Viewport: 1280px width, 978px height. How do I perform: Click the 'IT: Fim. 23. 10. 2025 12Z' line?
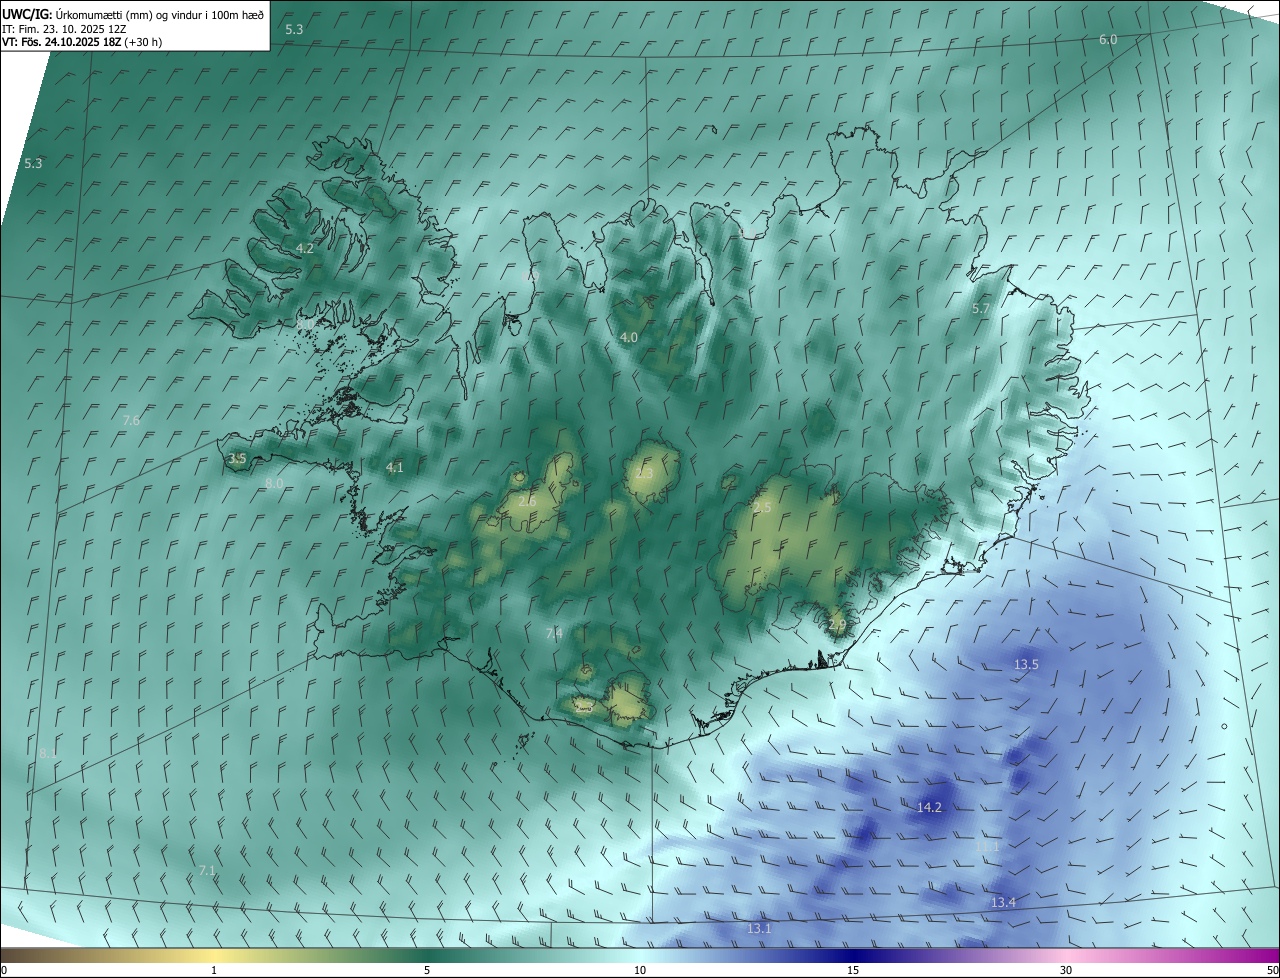coord(63,29)
